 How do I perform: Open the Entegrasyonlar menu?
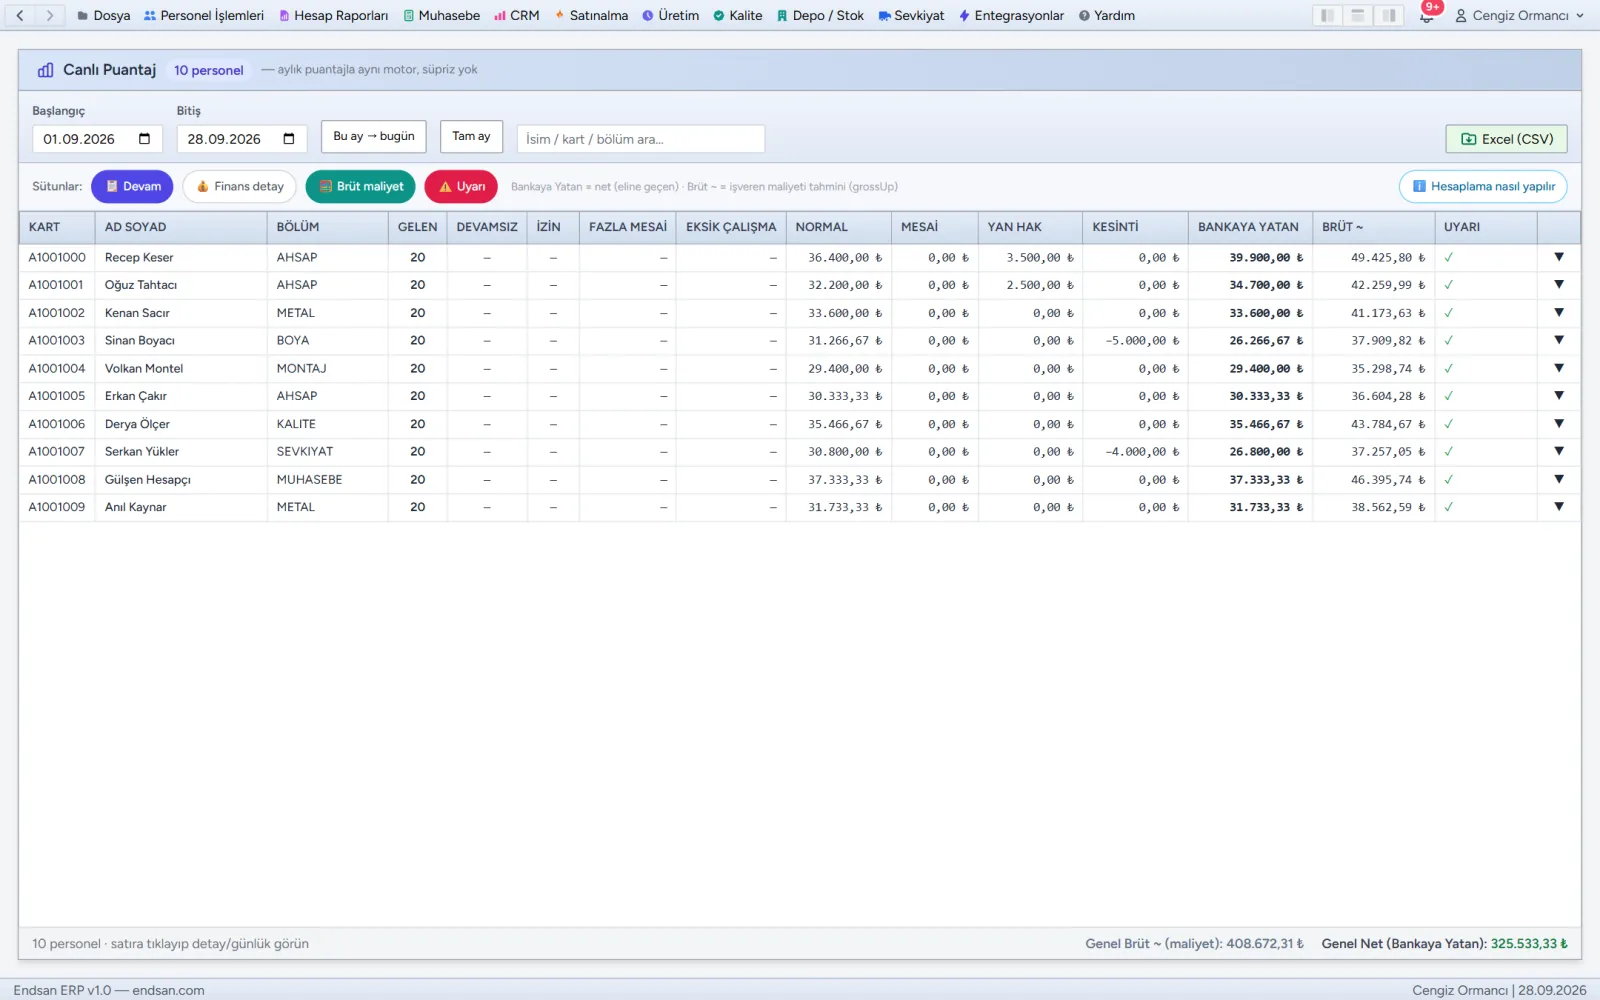pyautogui.click(x=1012, y=15)
